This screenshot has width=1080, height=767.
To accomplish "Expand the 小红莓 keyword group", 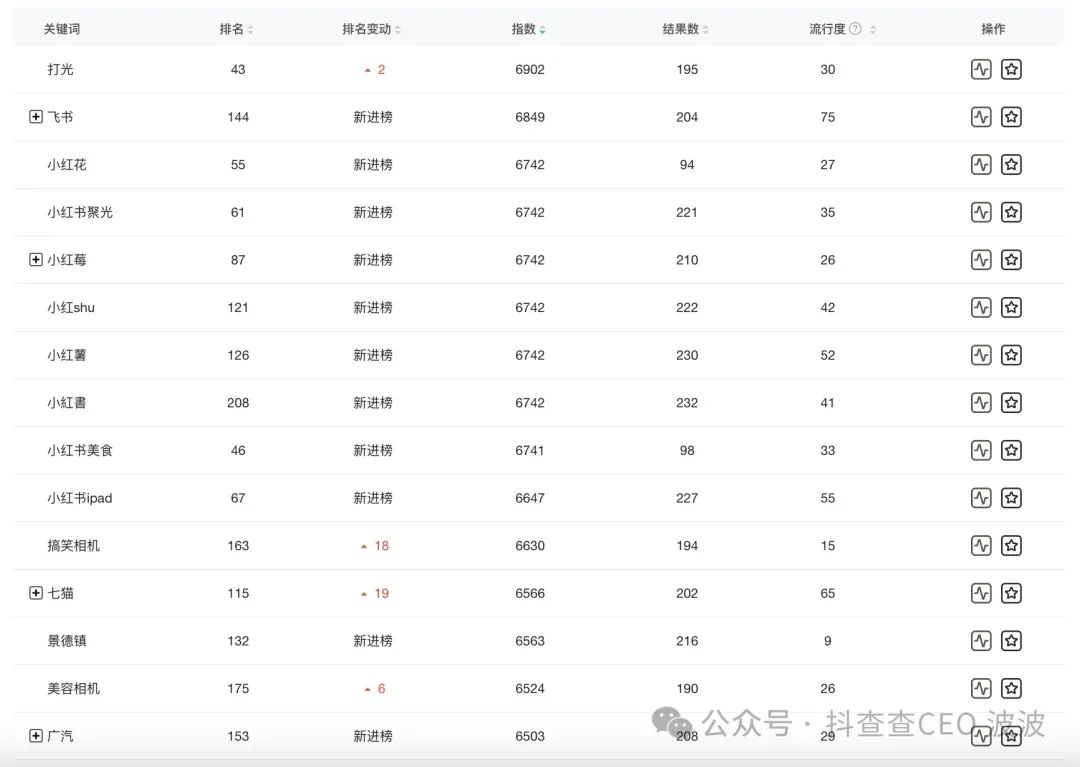I will [x=36, y=260].
